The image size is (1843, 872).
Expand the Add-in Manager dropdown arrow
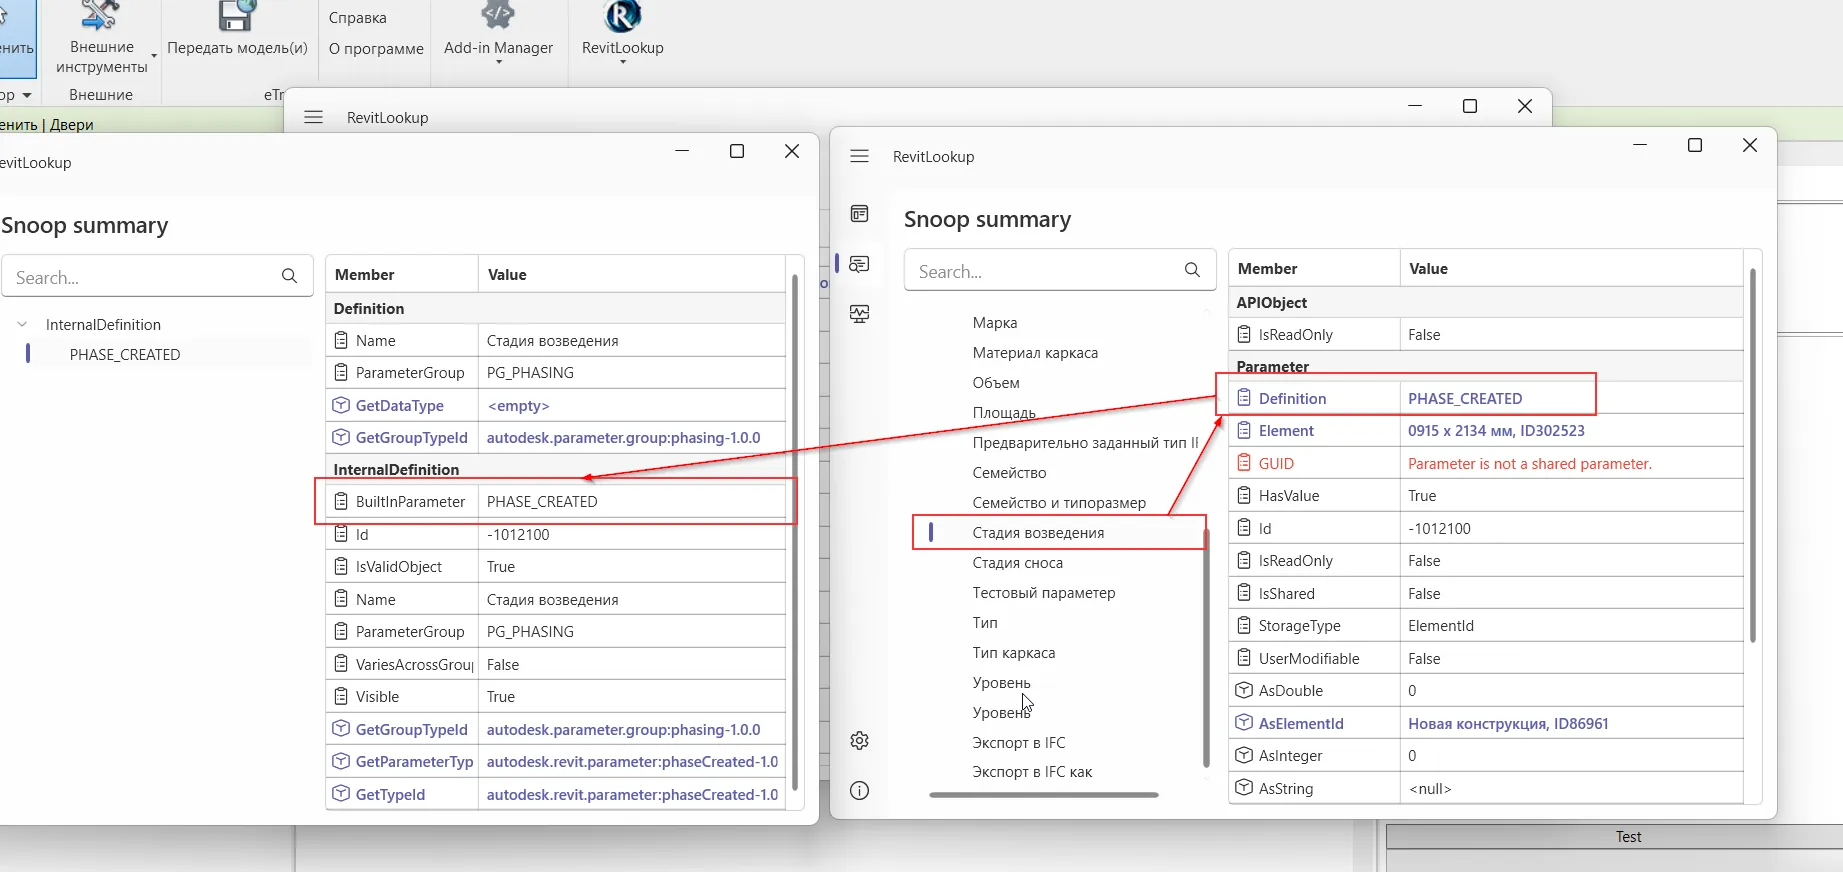(498, 63)
